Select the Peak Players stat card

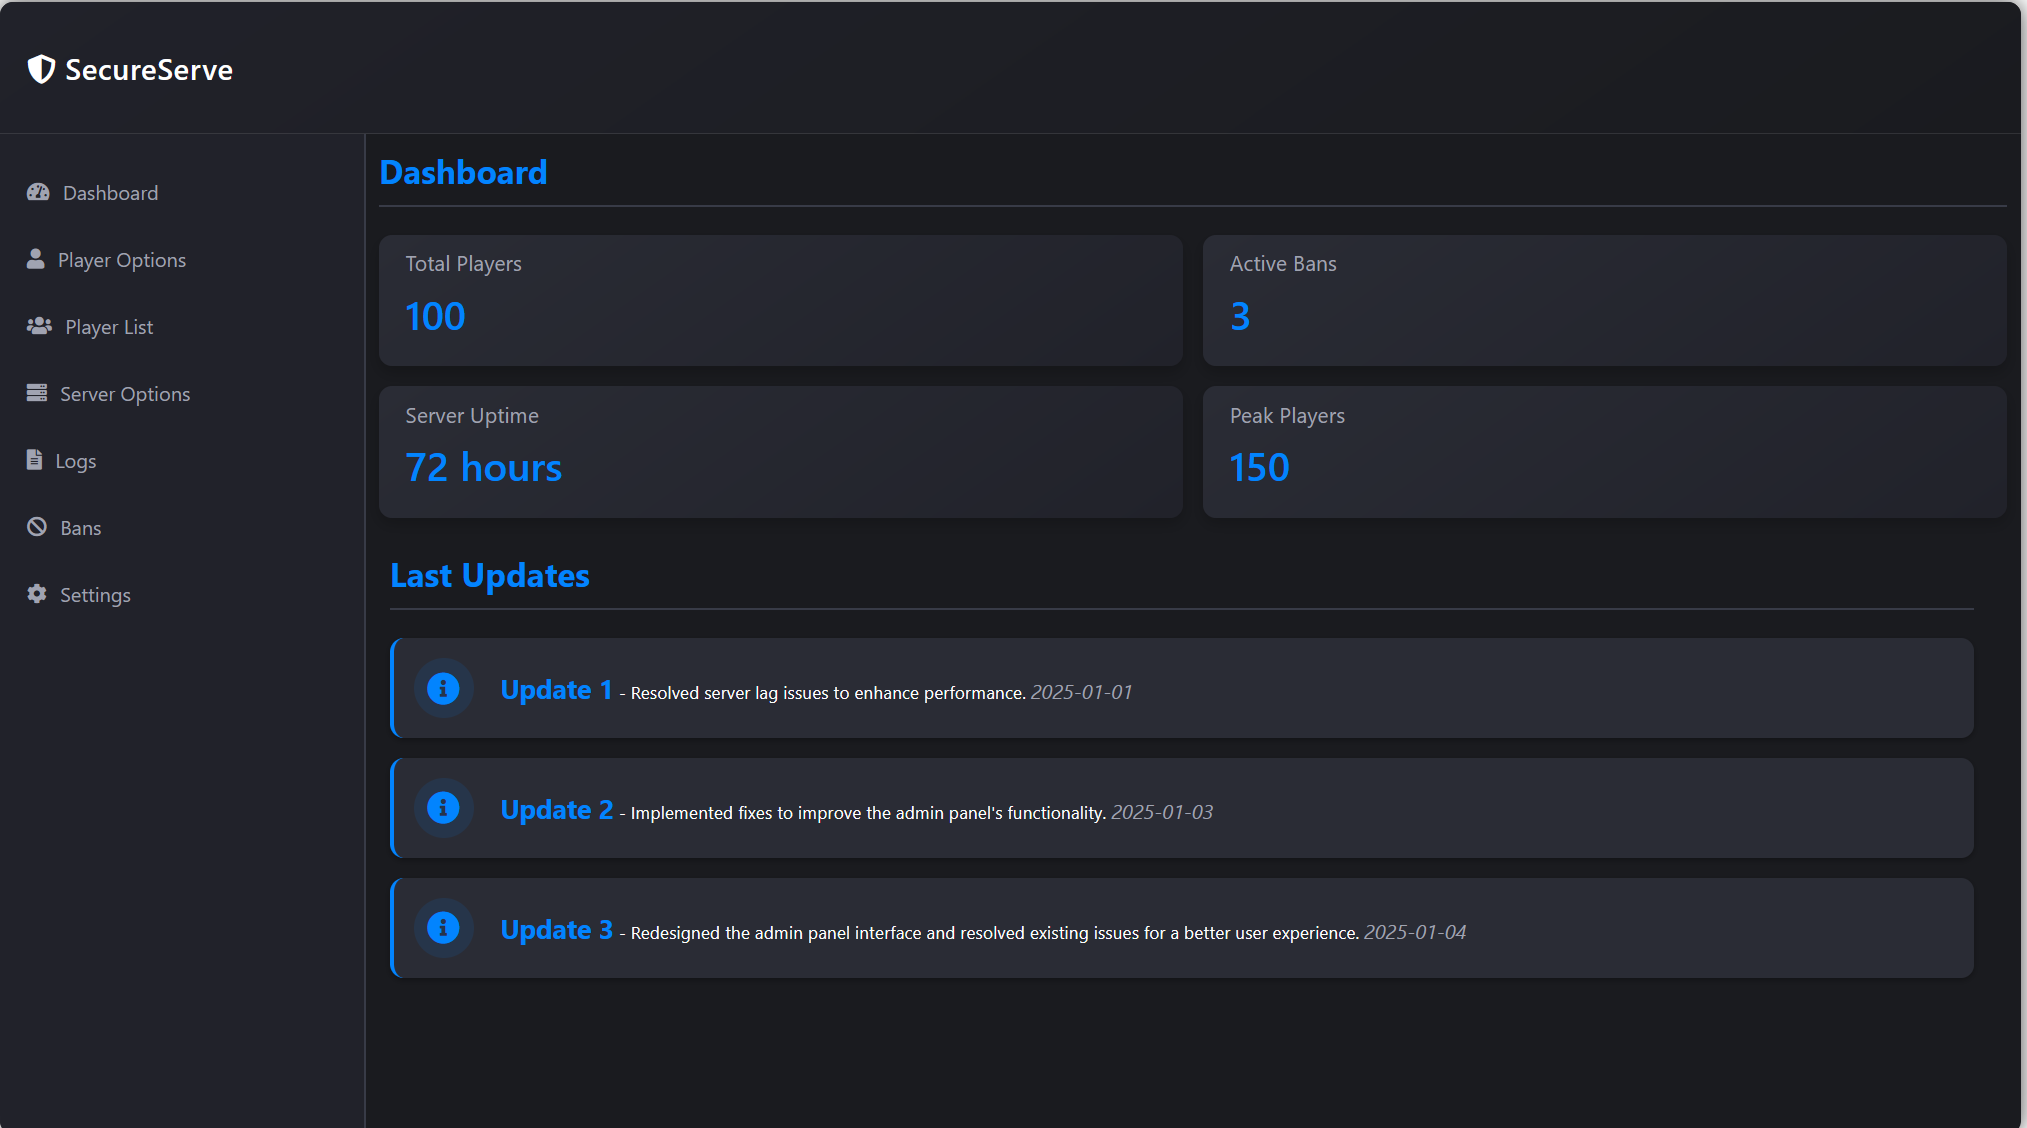(x=1604, y=452)
